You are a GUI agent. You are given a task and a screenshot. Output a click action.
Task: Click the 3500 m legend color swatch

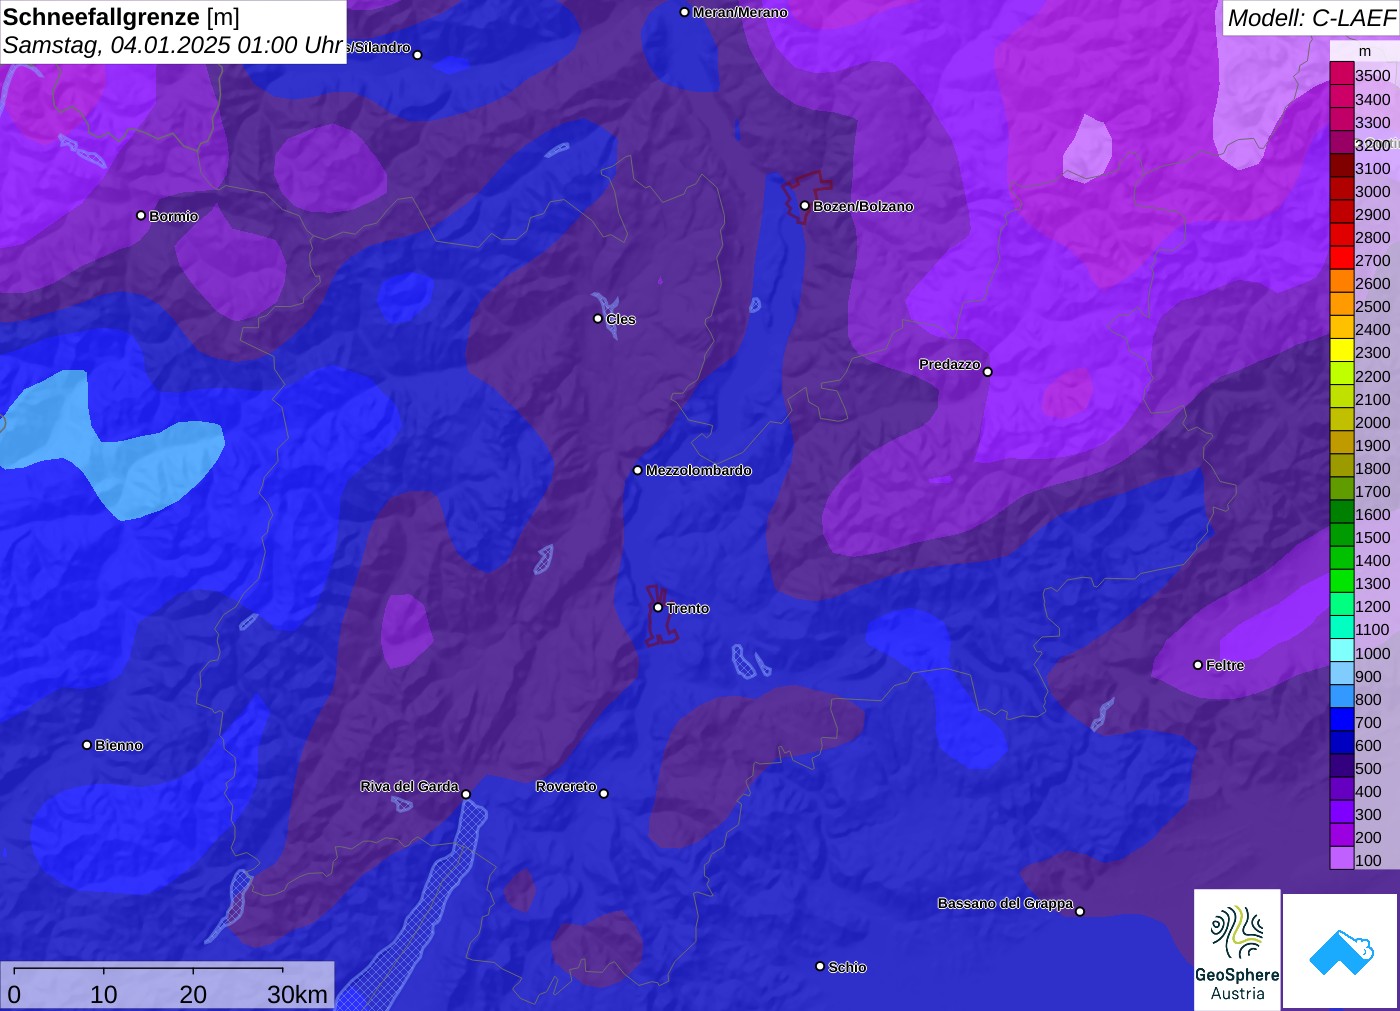point(1341,74)
